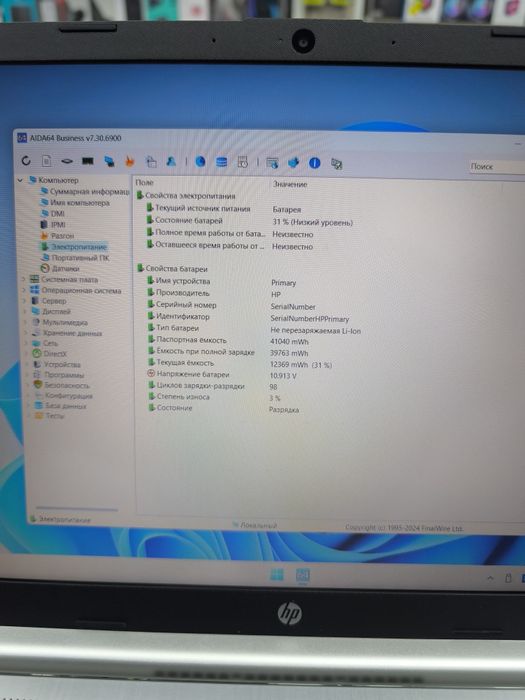Click the 39763 mWh value
525x700 pixels.
coord(289,353)
